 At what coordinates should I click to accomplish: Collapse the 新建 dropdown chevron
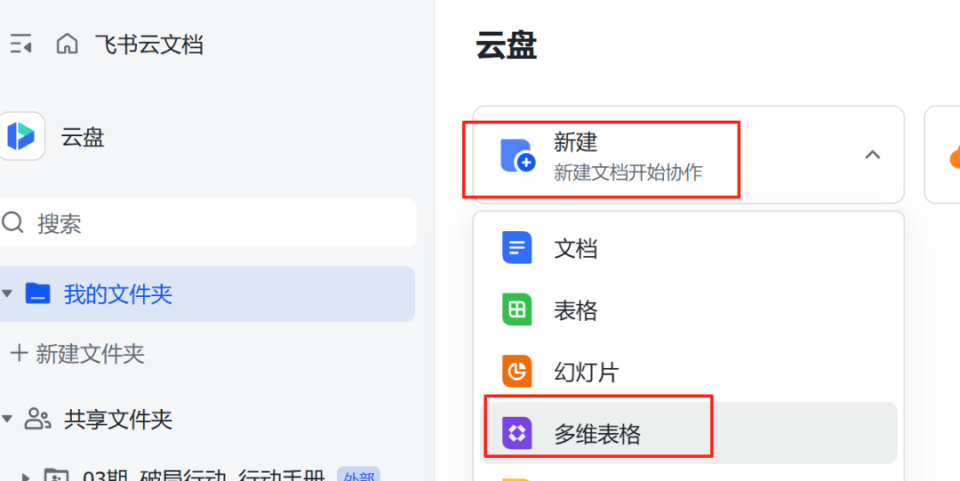click(872, 155)
